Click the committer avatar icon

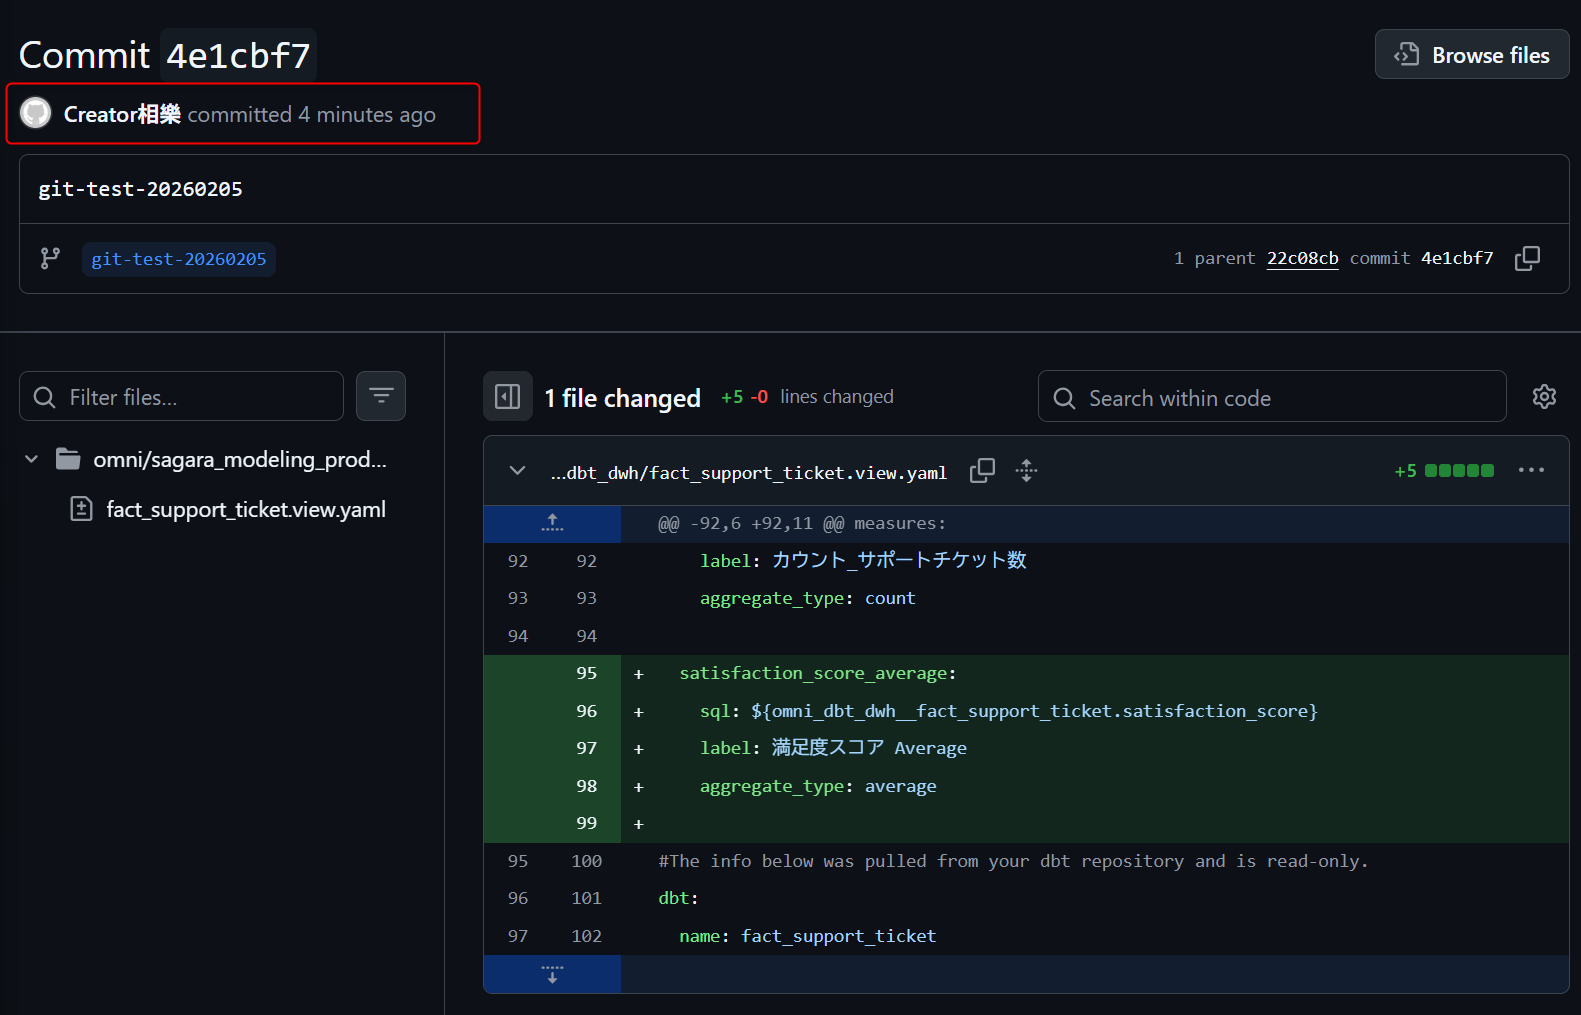36,113
